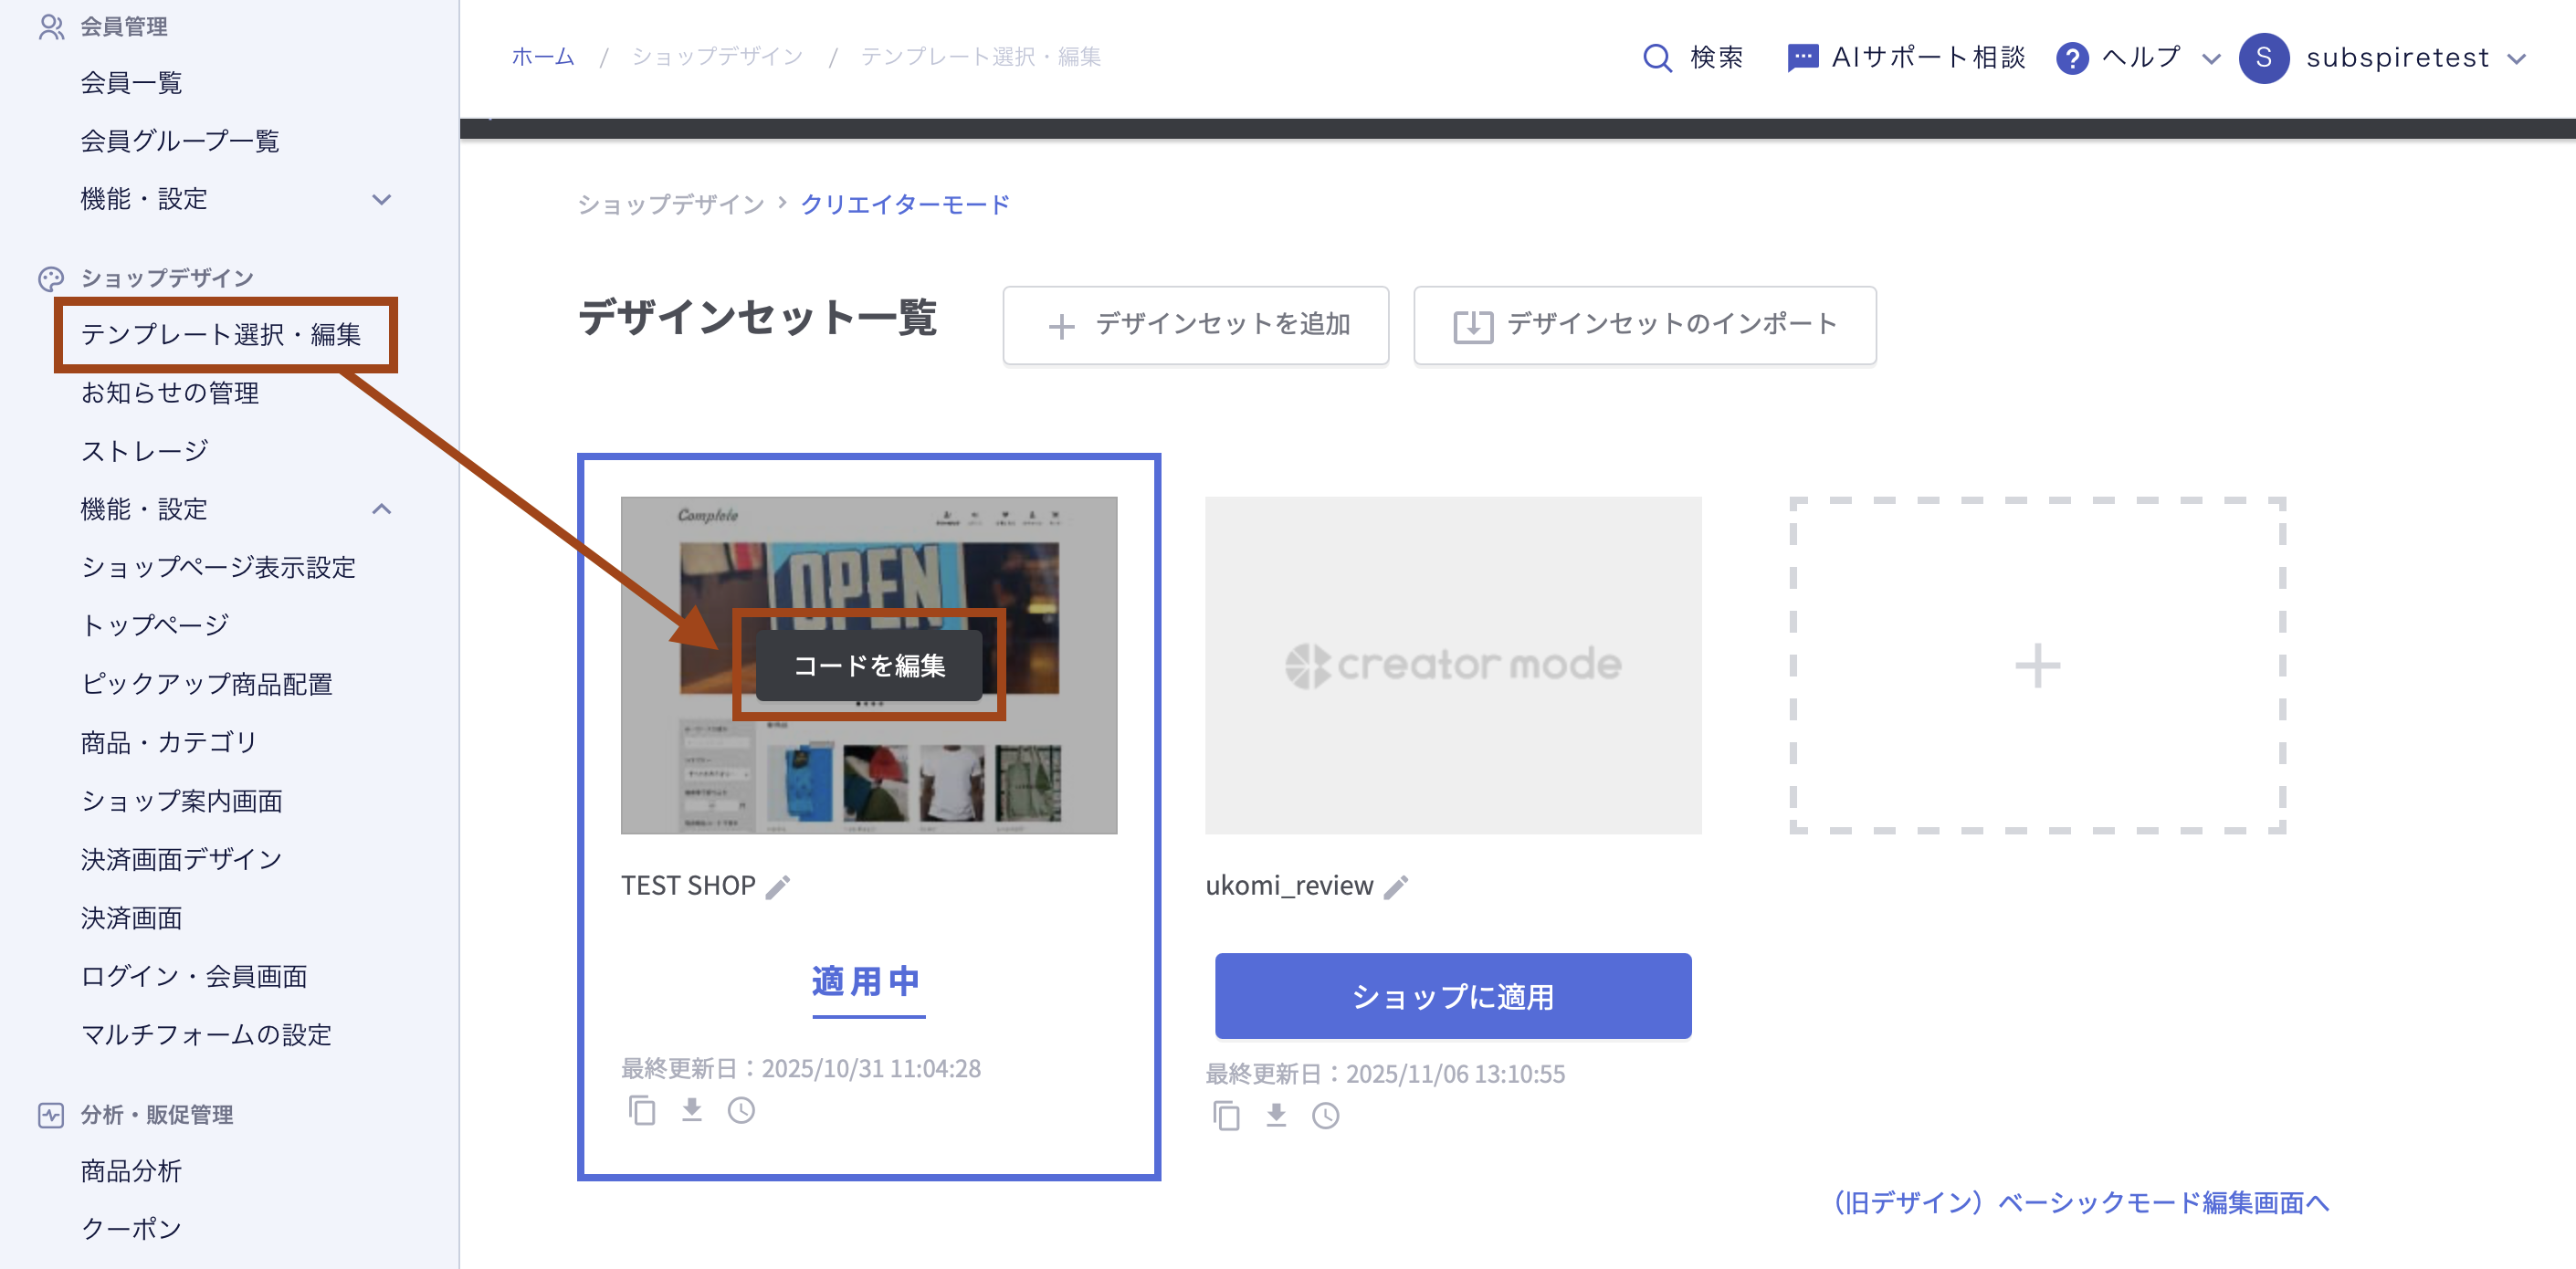Go to お知らせの管理 page
The height and width of the screenshot is (1269, 2576).
click(170, 393)
